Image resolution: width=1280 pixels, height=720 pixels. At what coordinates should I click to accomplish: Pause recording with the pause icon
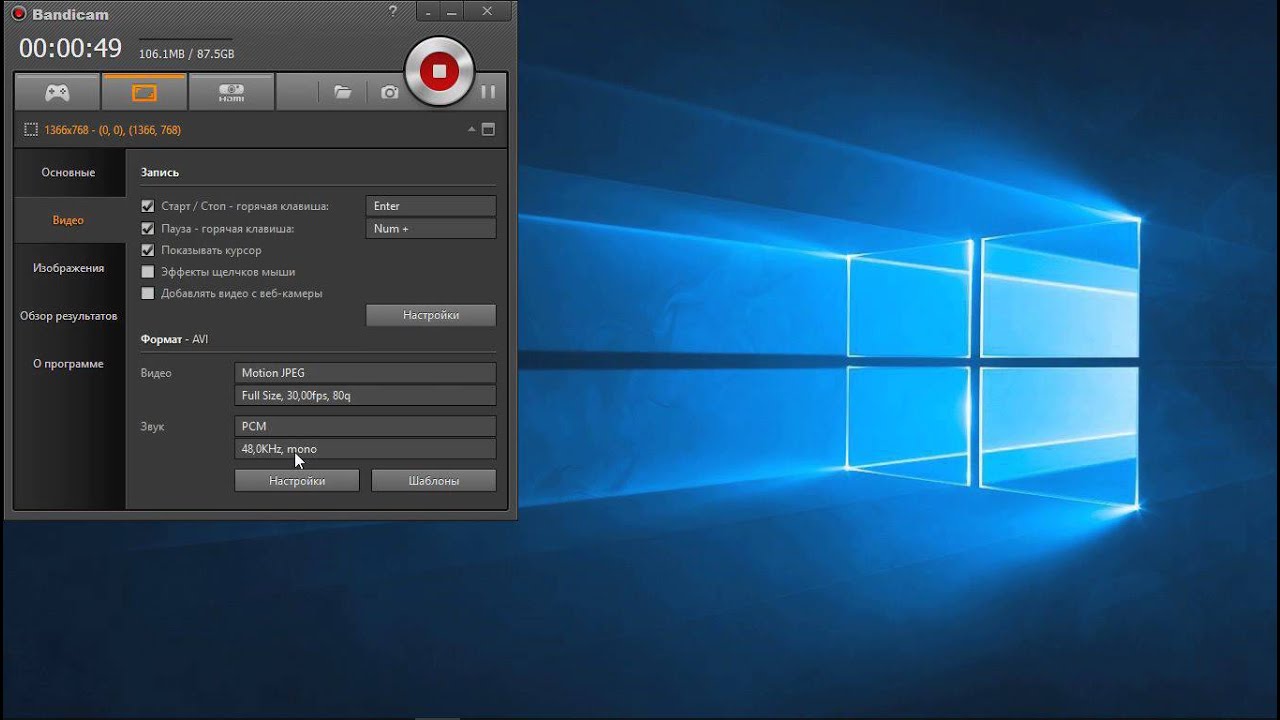[x=488, y=92]
